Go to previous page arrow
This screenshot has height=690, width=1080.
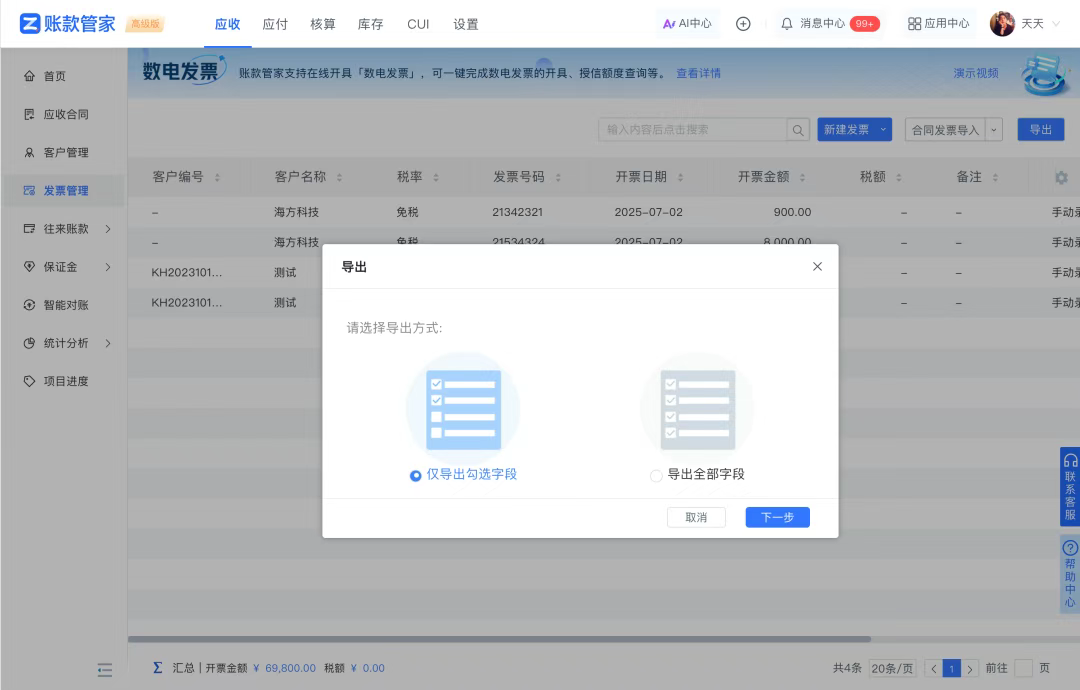(x=933, y=668)
